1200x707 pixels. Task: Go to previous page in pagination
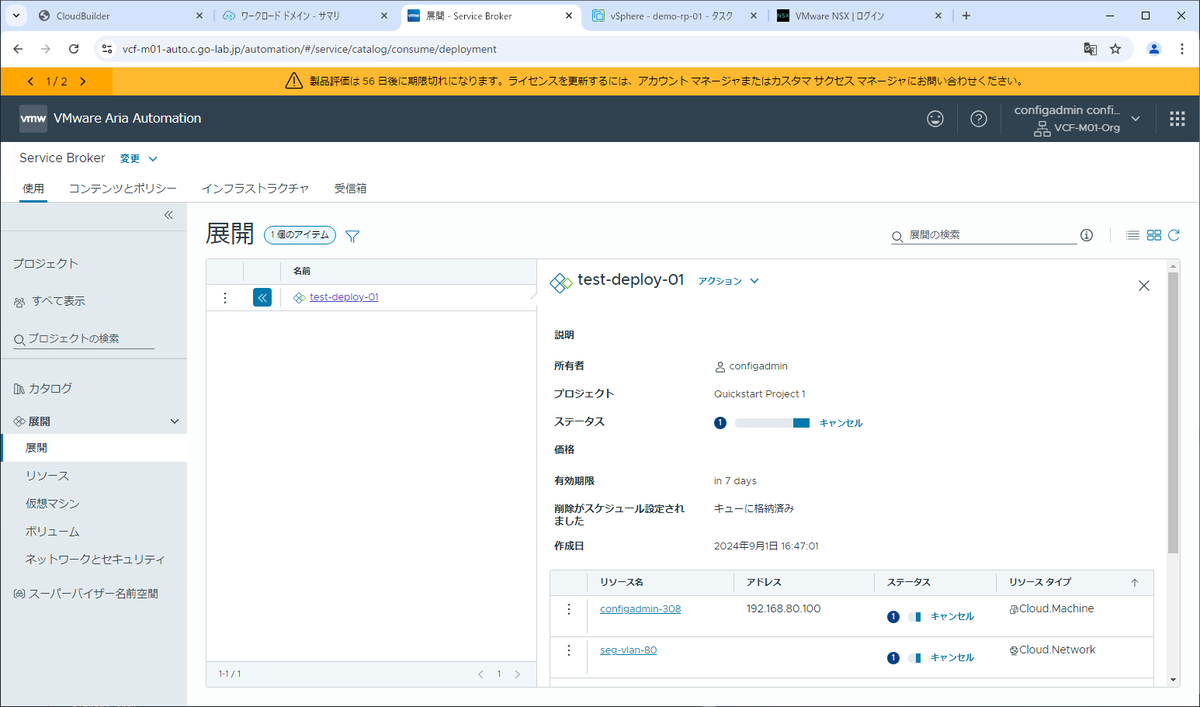(x=480, y=674)
